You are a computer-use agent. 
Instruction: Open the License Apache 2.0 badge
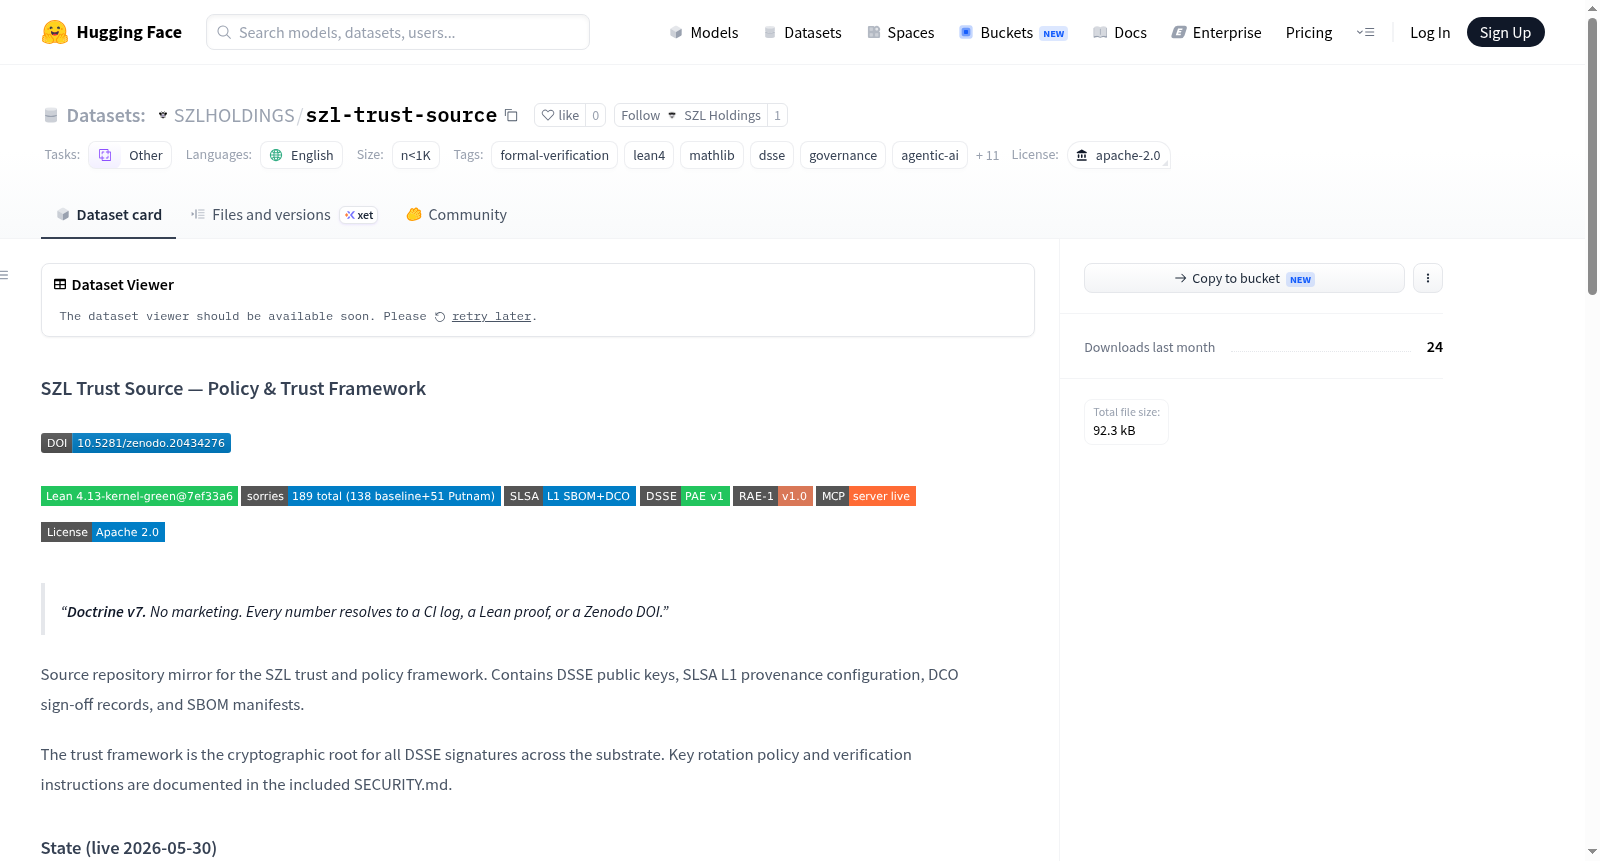click(x=103, y=532)
